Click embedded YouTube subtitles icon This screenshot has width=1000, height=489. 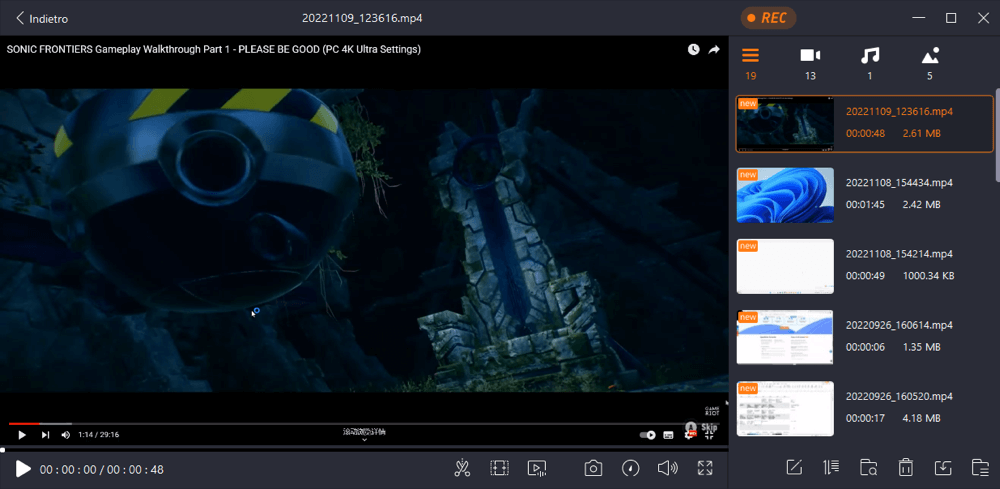(668, 435)
